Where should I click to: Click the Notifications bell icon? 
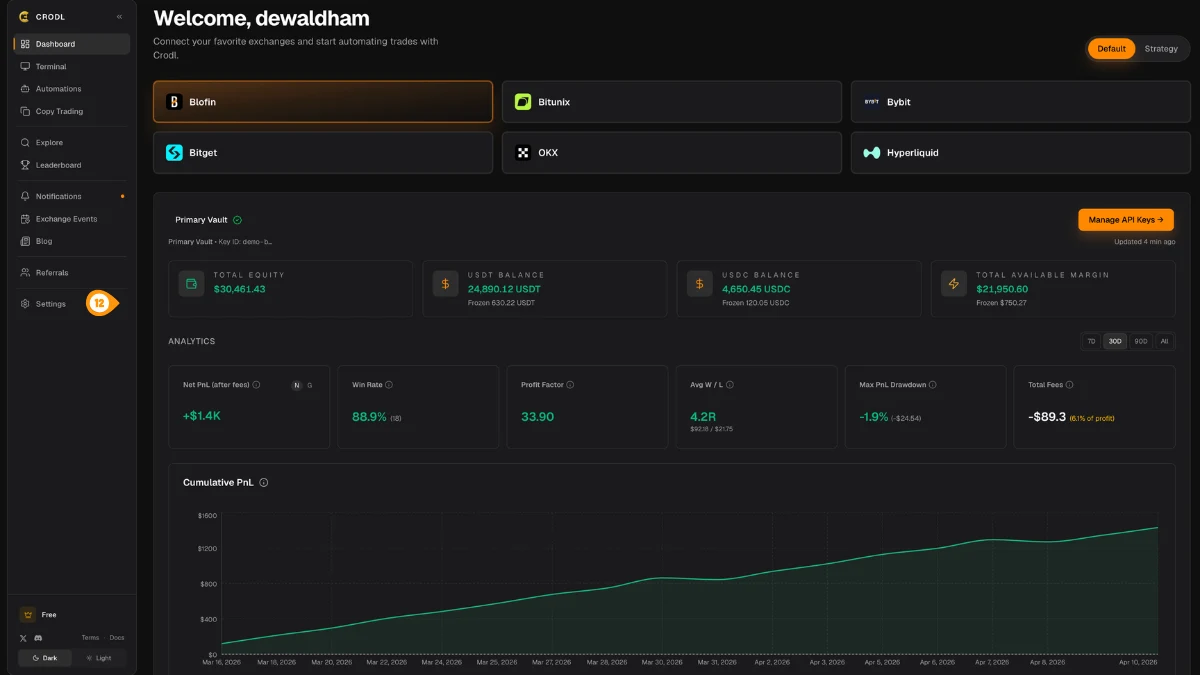[x=25, y=196]
